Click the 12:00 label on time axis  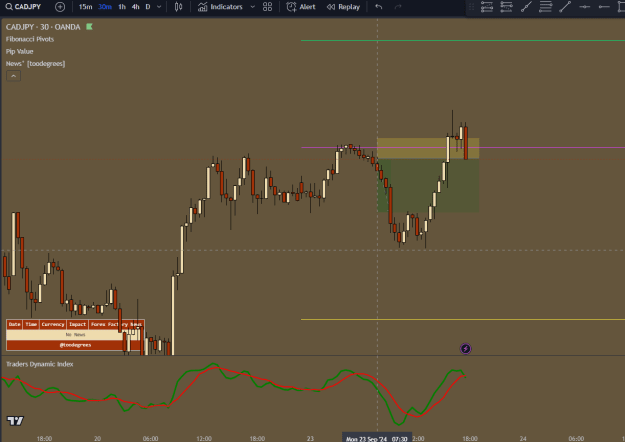(x=204, y=438)
